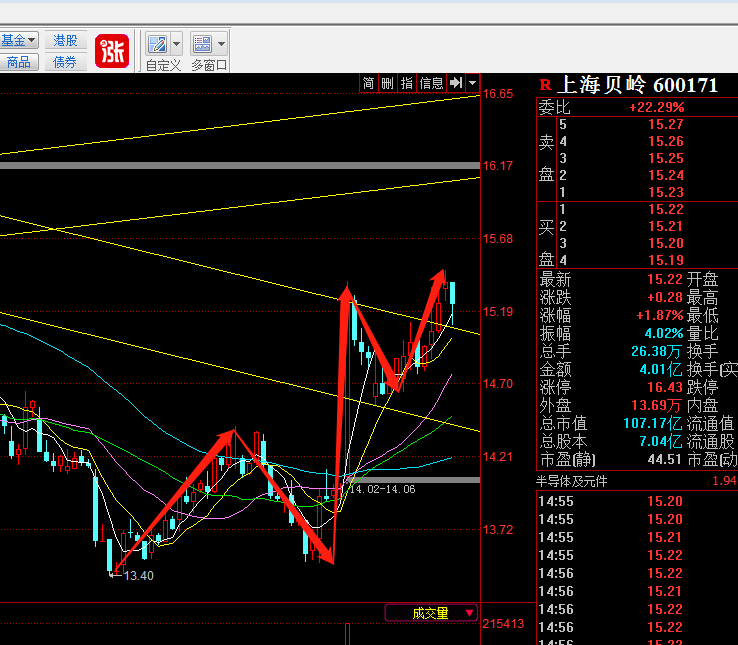
Task: Select the 删 chart button
Action: tap(387, 83)
